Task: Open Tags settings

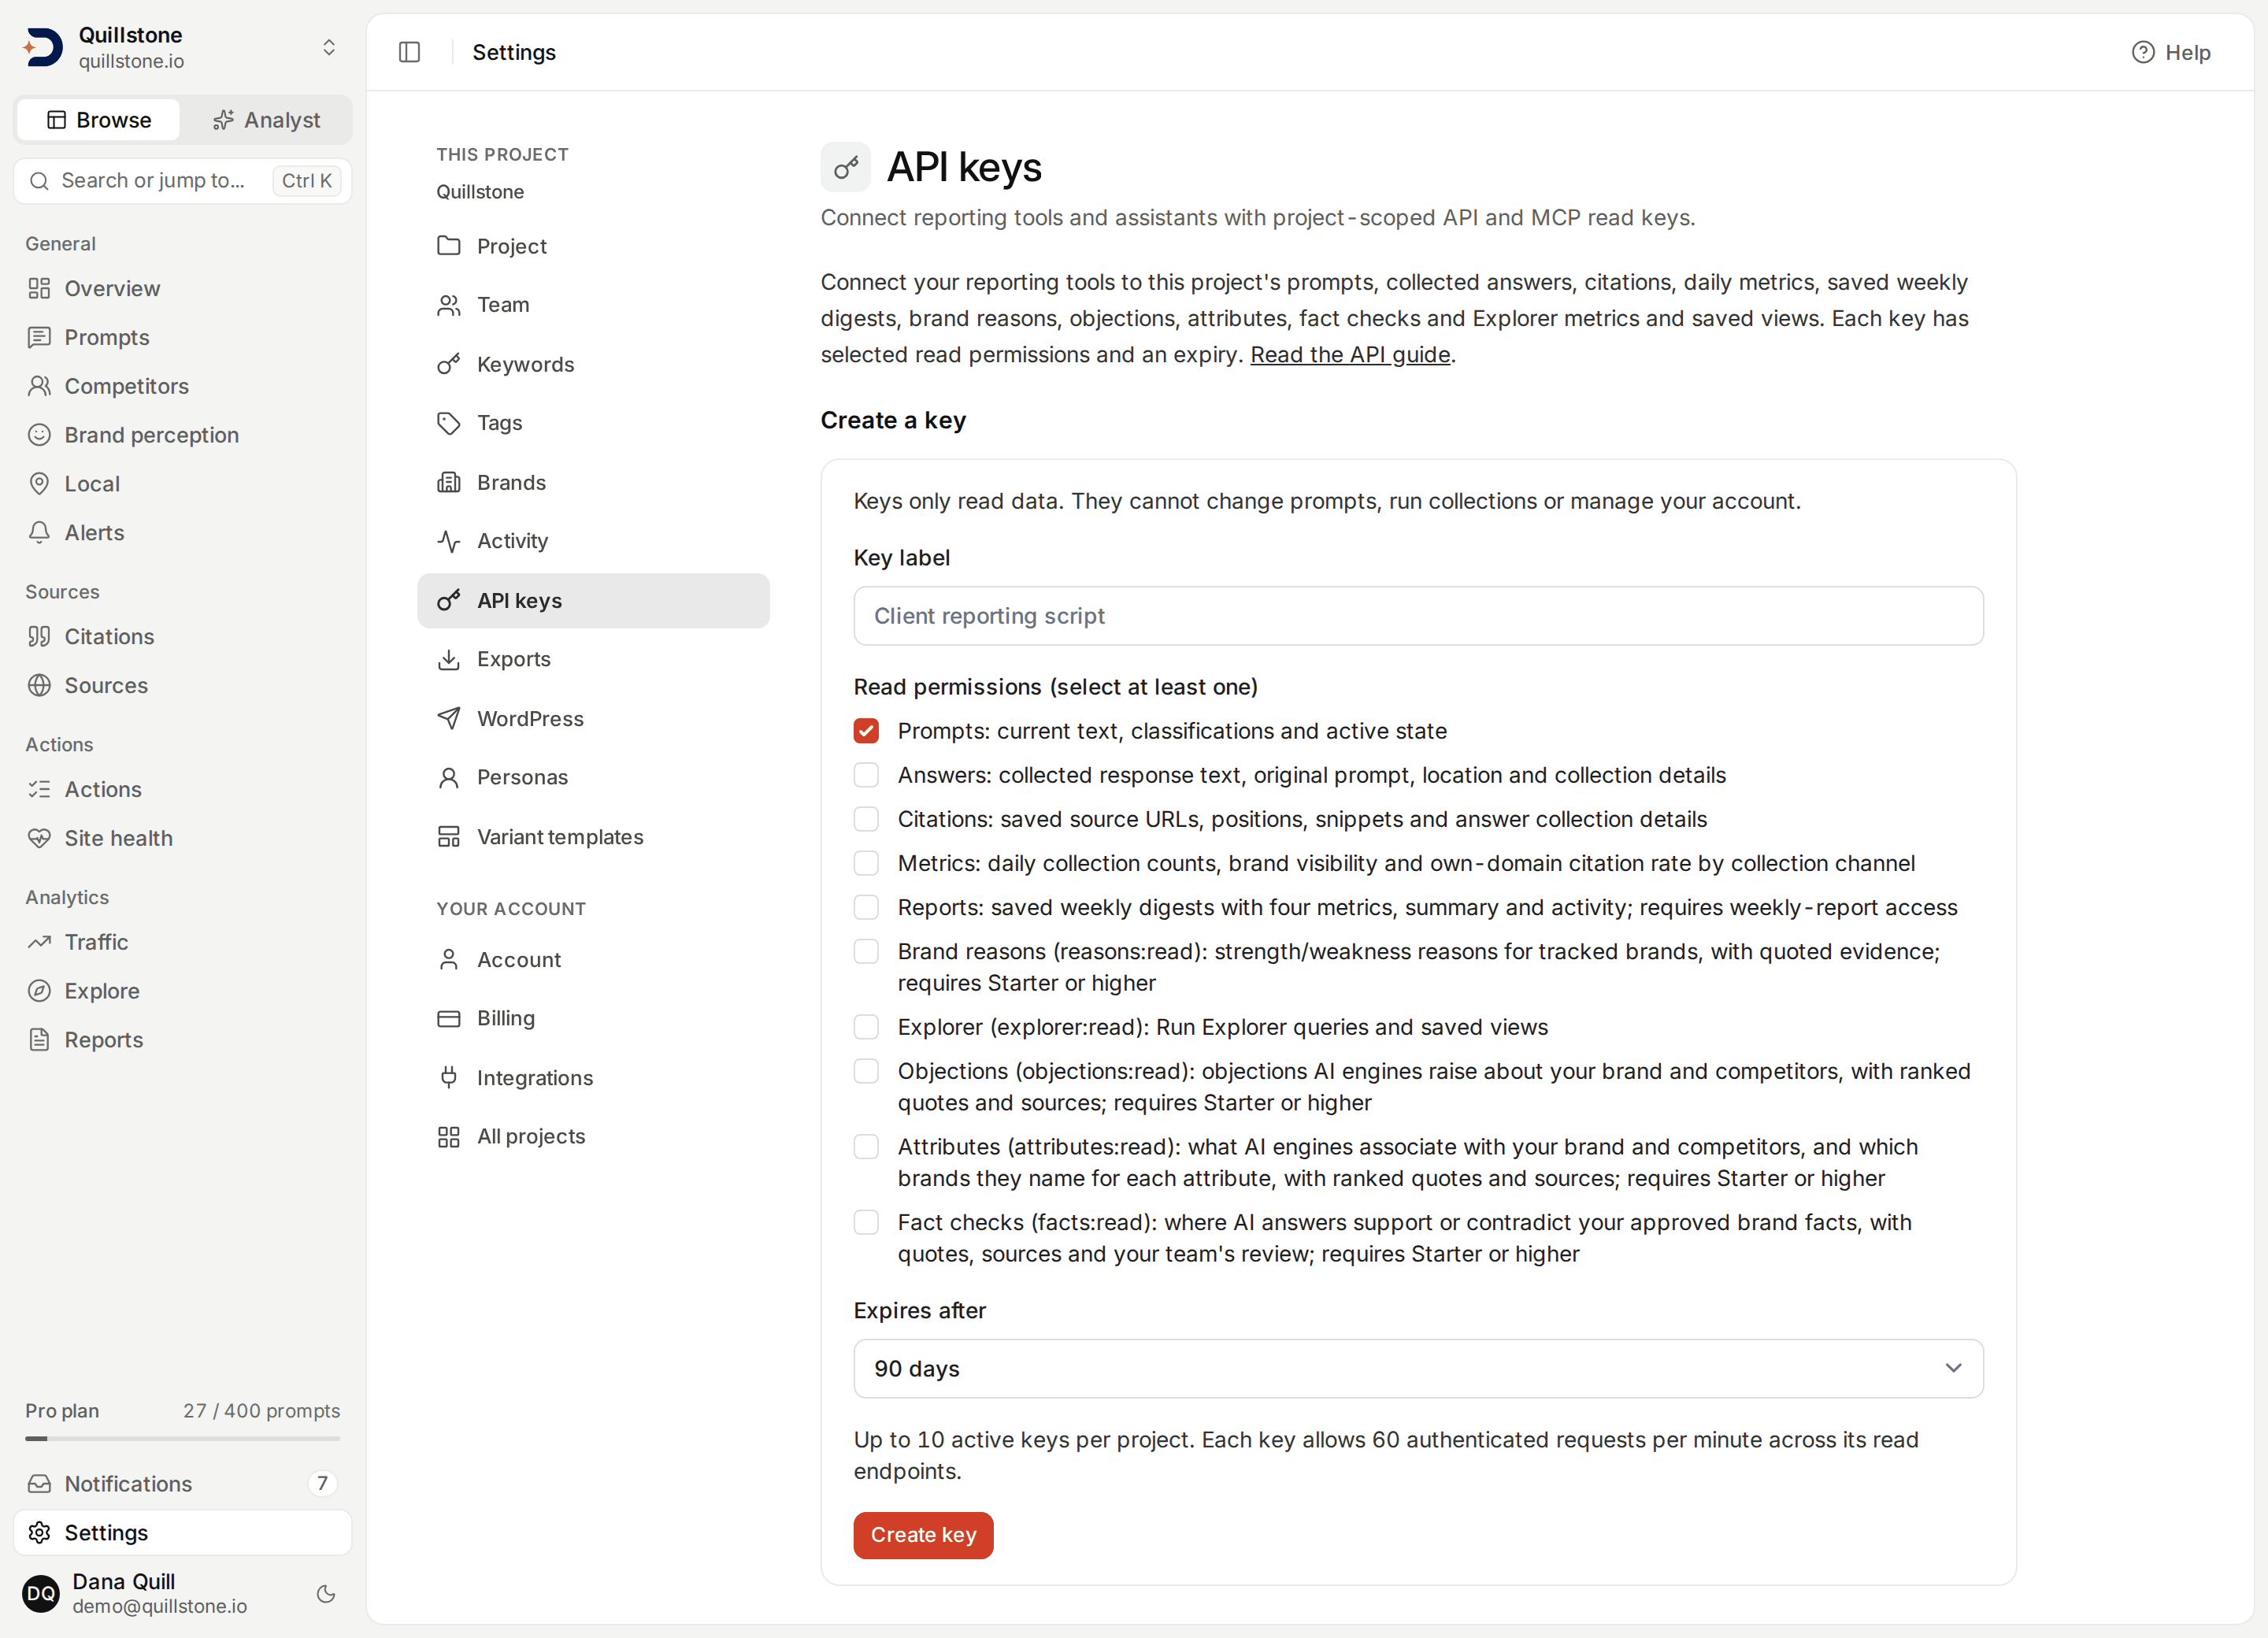Action: pos(593,423)
